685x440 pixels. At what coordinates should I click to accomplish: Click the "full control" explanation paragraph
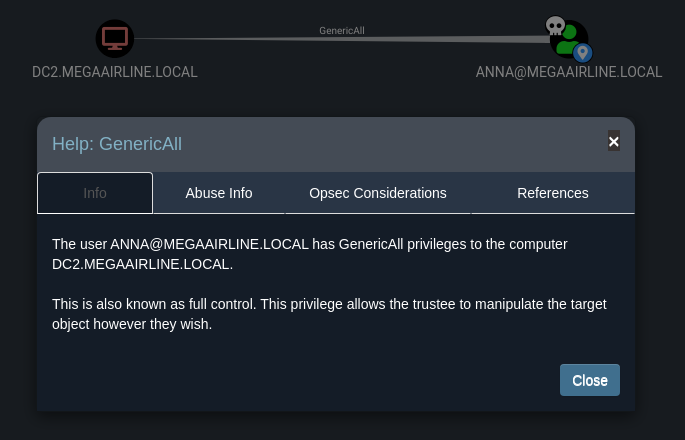pyautogui.click(x=330, y=314)
